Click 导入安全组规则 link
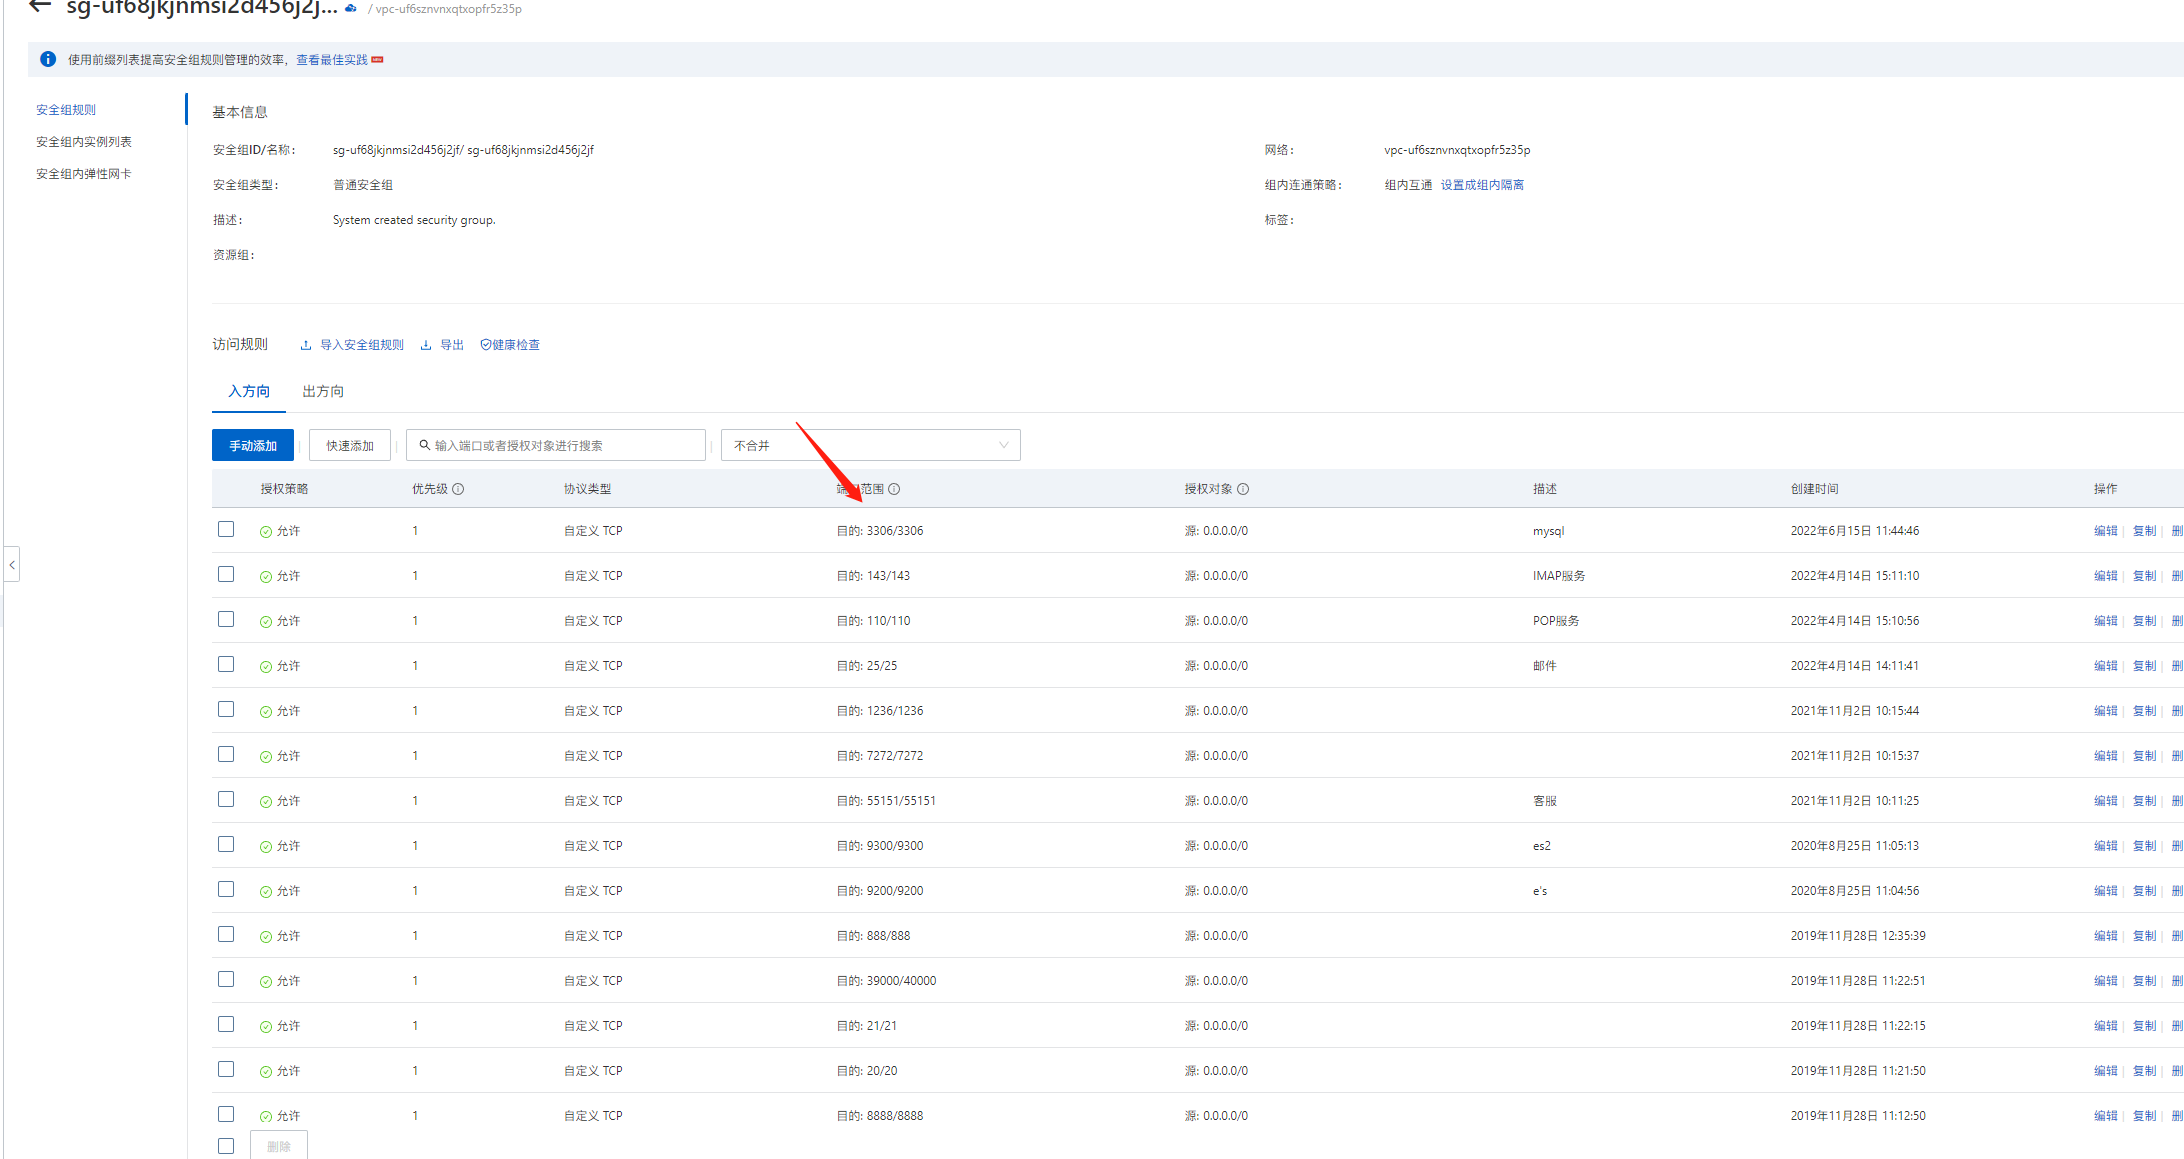 [362, 345]
